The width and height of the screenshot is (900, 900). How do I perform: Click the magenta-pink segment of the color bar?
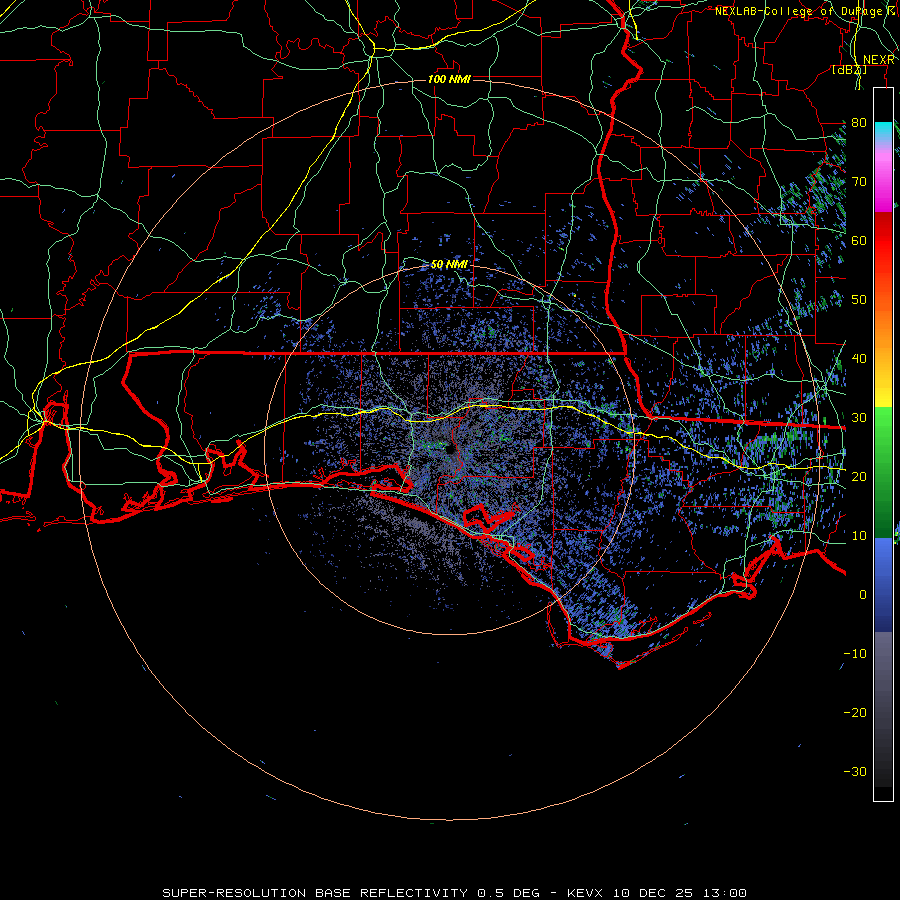click(883, 181)
